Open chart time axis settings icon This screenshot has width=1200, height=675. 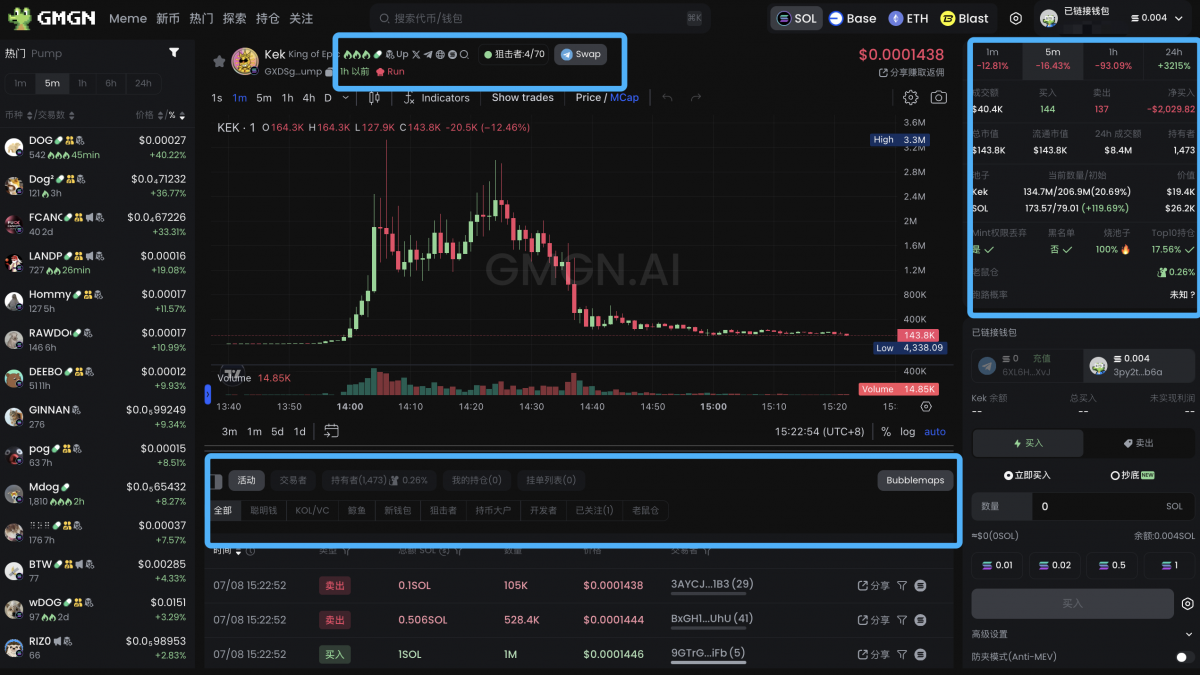(926, 407)
